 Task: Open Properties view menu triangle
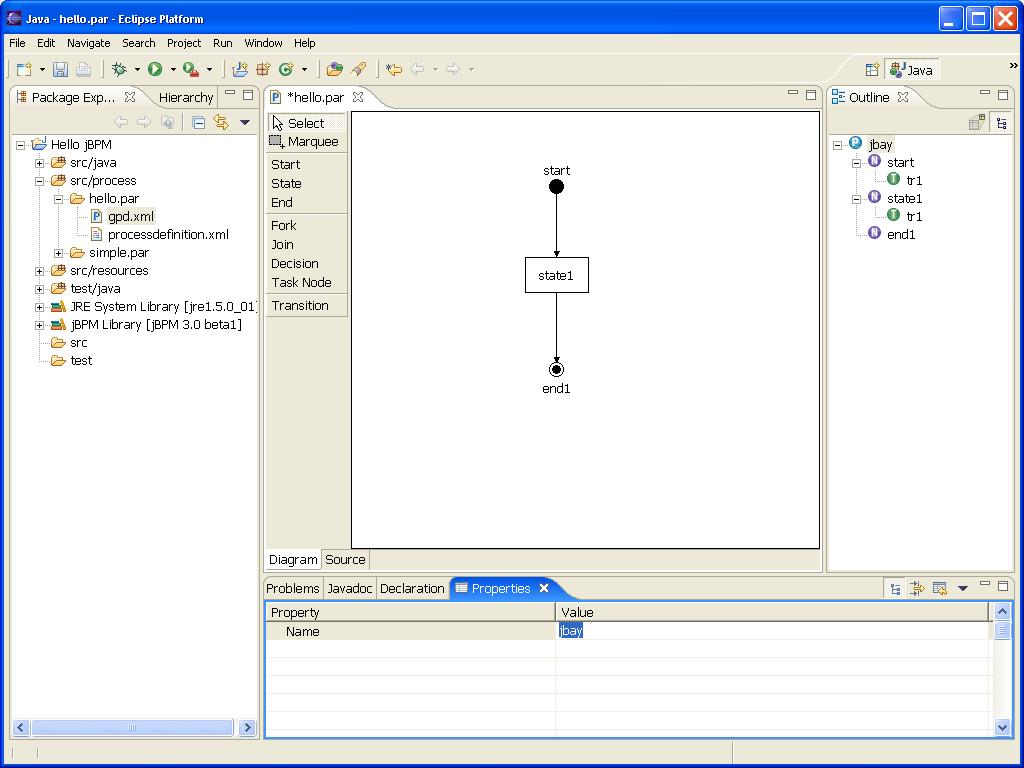tap(962, 588)
